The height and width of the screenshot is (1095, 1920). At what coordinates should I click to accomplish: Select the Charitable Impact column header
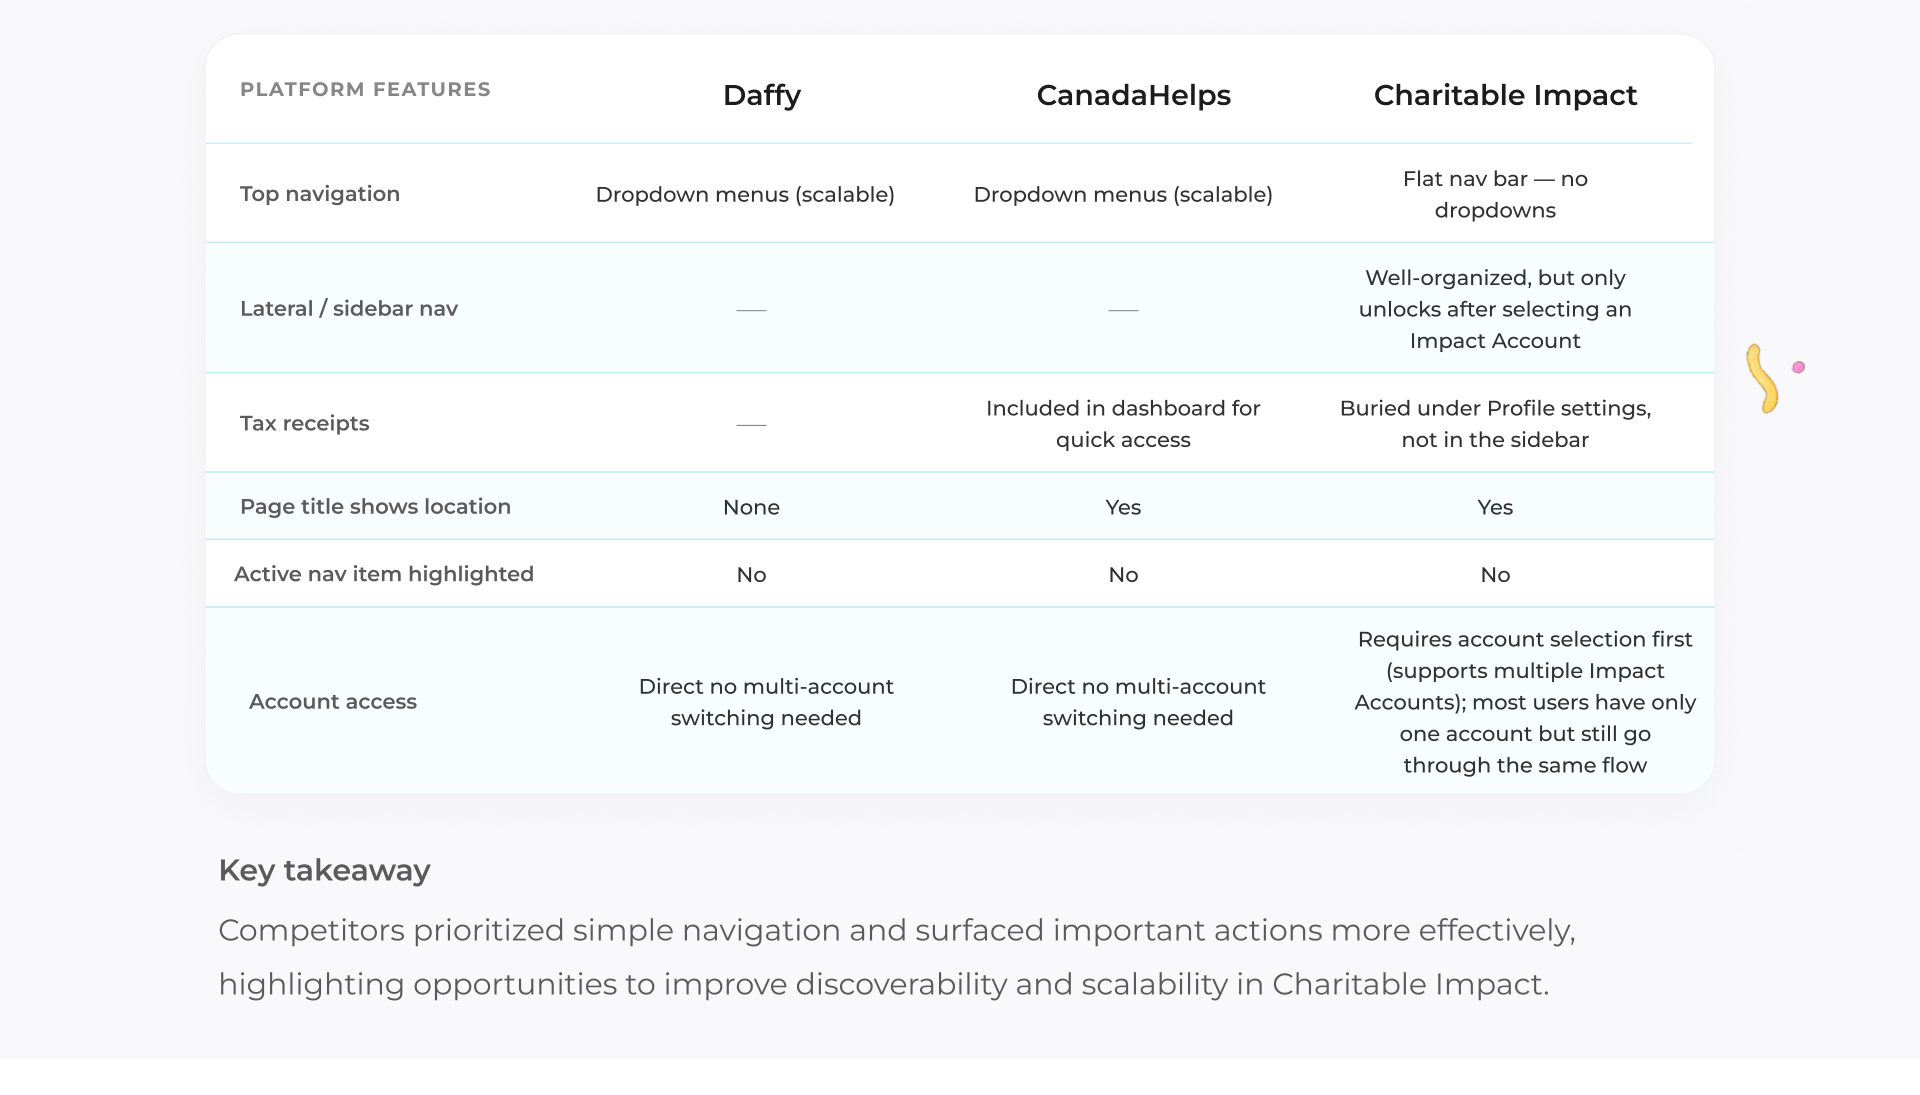click(1505, 95)
